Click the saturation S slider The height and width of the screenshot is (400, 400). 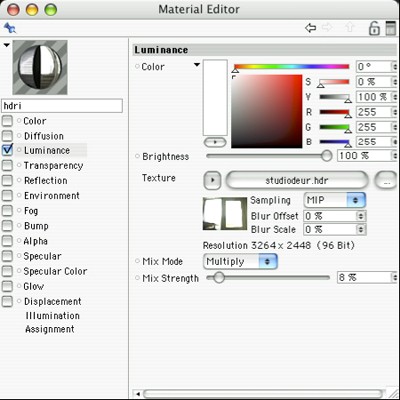pos(334,82)
